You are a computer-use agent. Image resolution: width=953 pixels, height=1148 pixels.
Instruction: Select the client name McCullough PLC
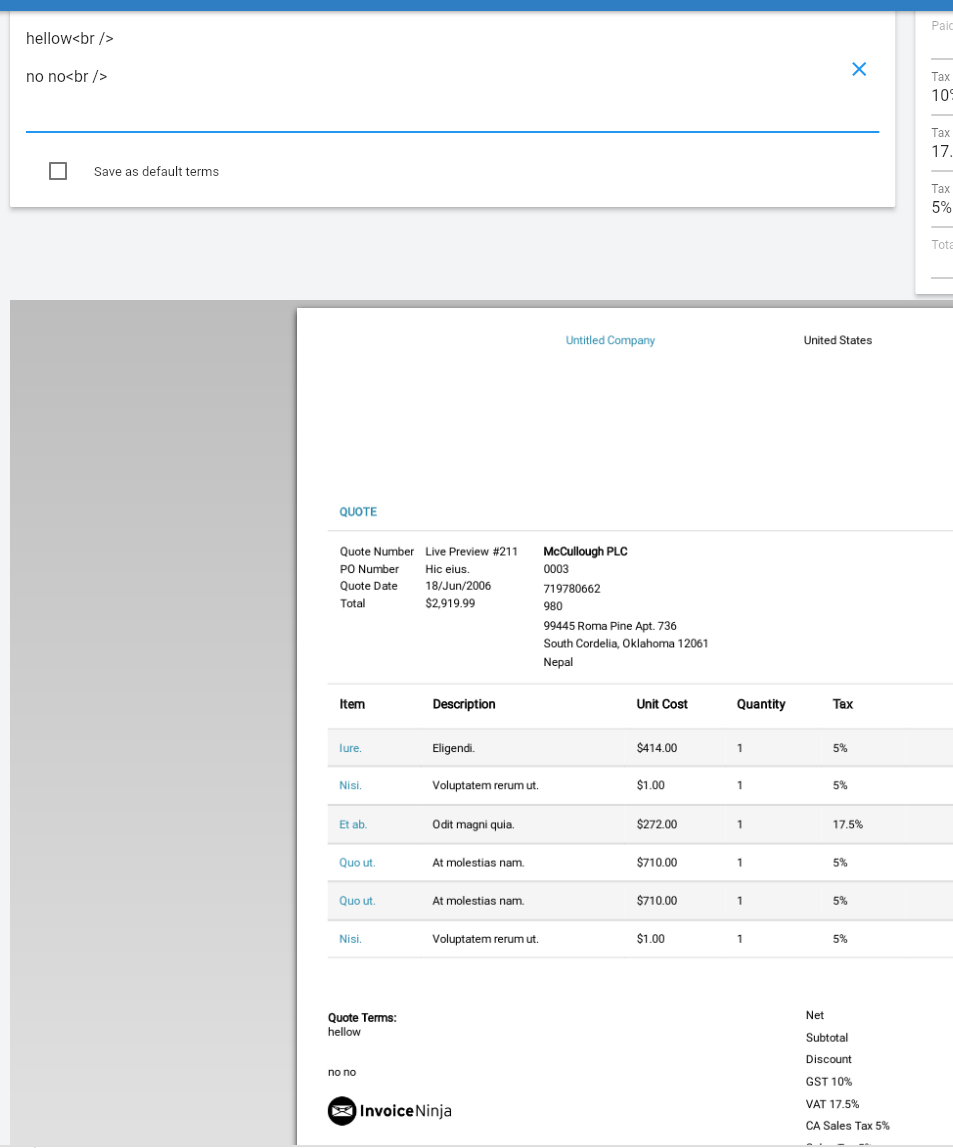(586, 551)
